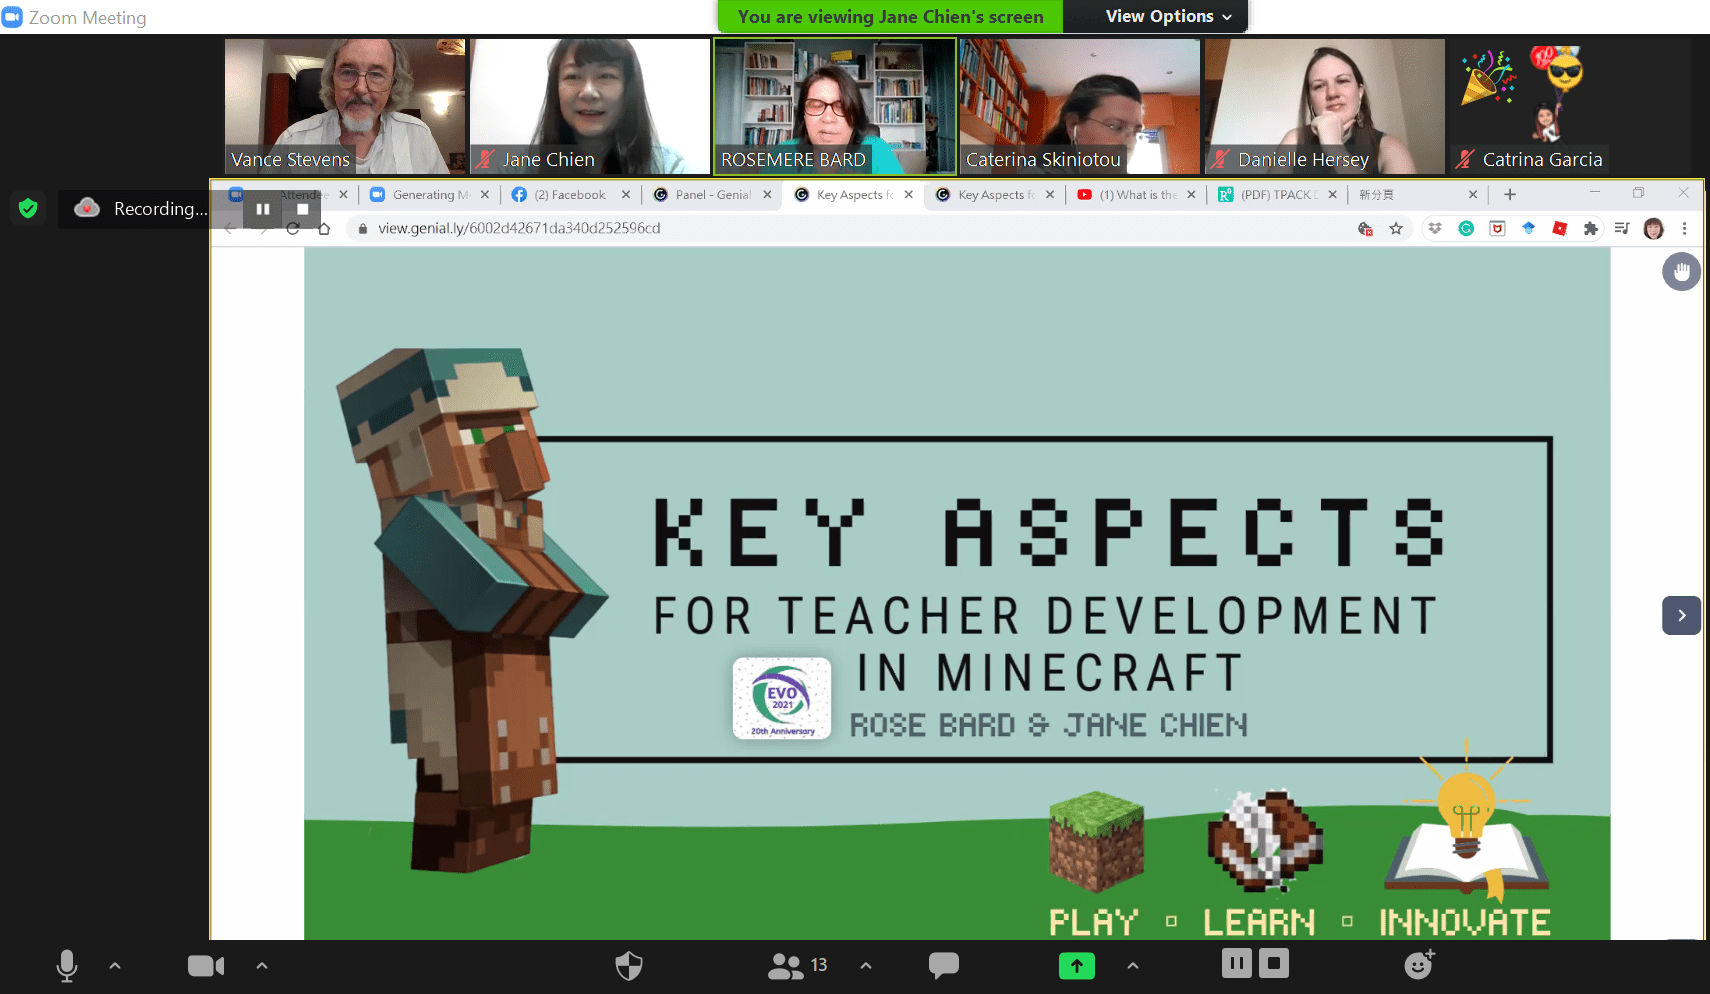This screenshot has height=994, width=1710.
Task: Go to next slide with right arrow
Action: (x=1682, y=616)
